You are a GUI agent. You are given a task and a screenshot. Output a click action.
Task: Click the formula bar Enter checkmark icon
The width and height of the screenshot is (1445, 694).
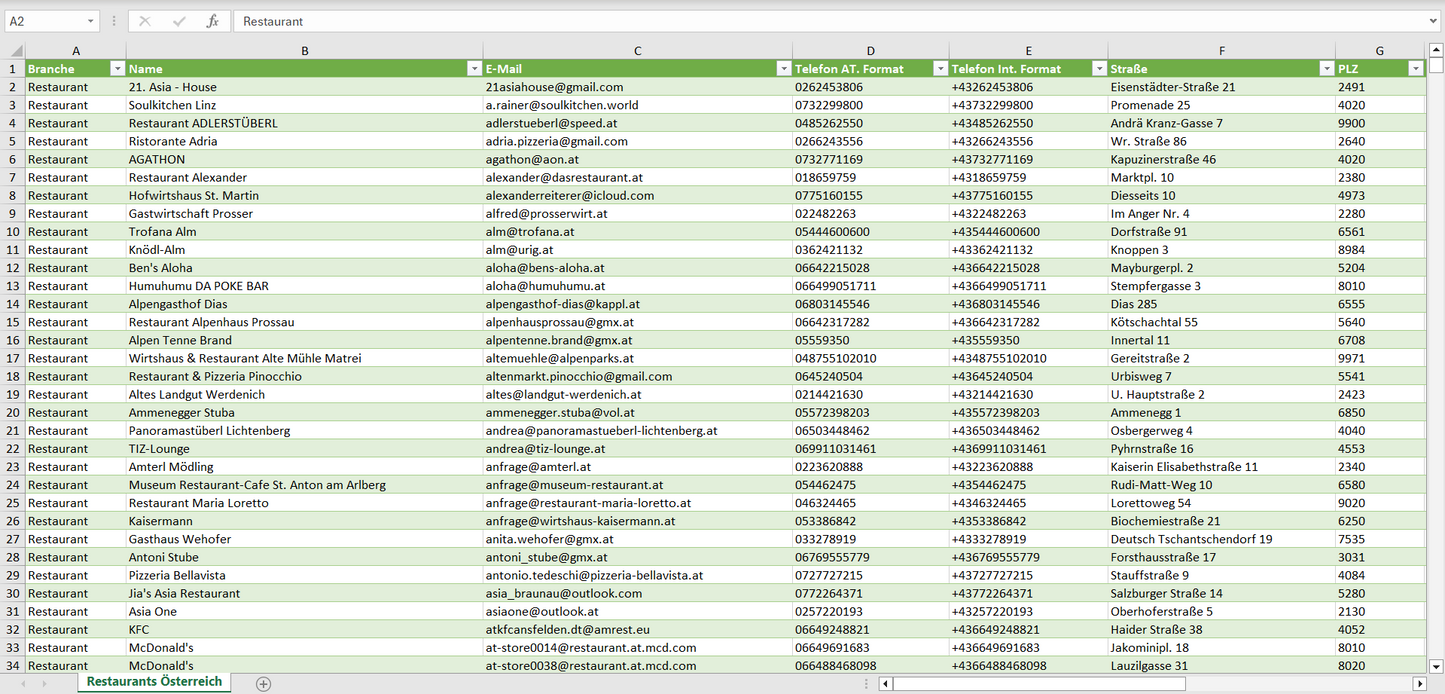coord(179,21)
